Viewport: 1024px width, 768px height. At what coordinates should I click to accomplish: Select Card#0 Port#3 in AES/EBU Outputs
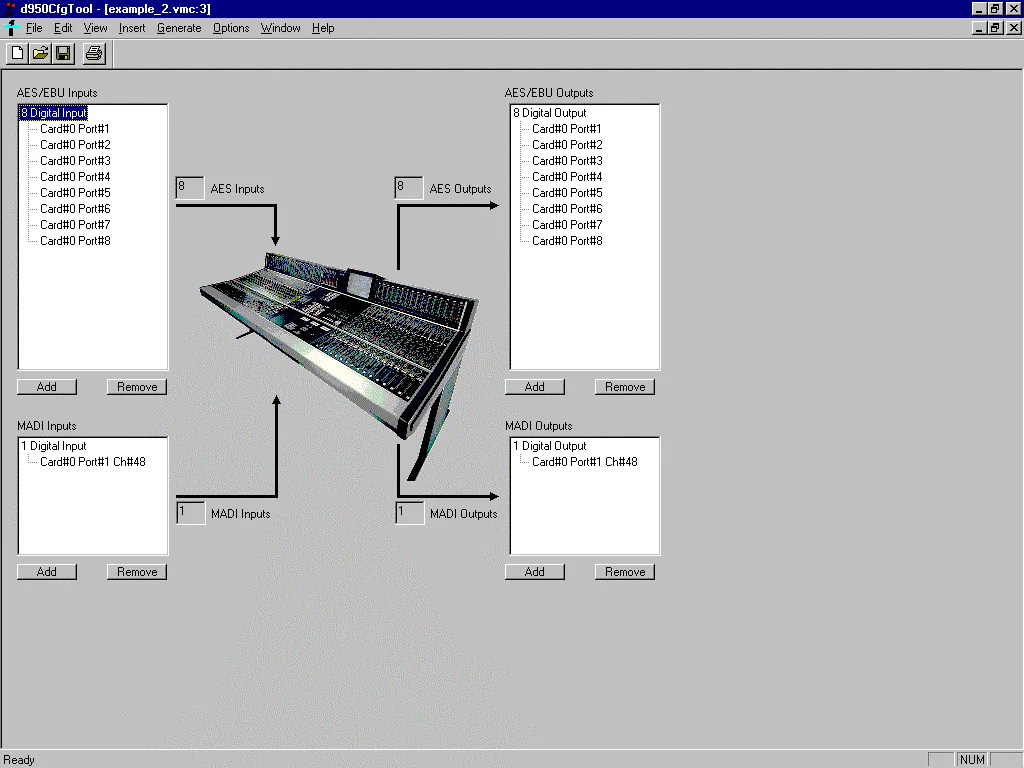pos(567,161)
